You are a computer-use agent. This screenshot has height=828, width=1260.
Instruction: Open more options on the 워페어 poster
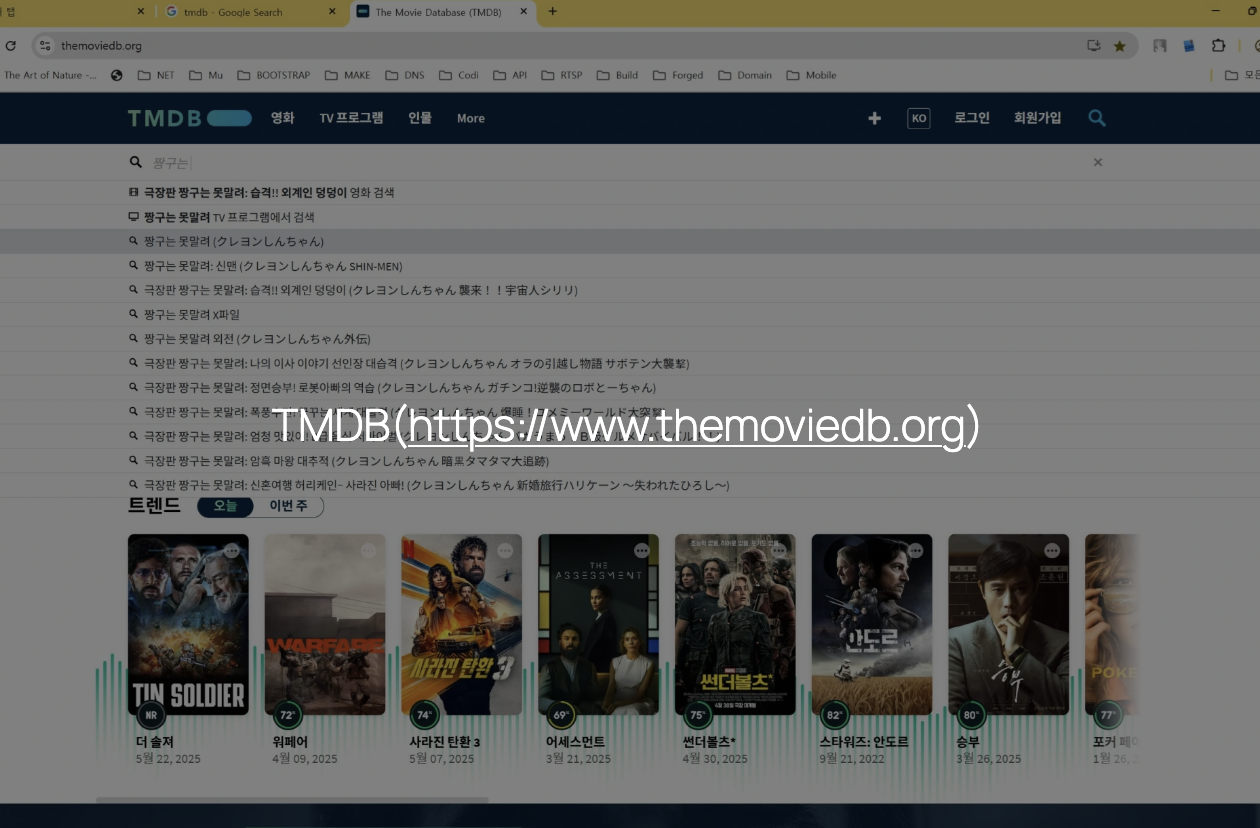coord(367,550)
